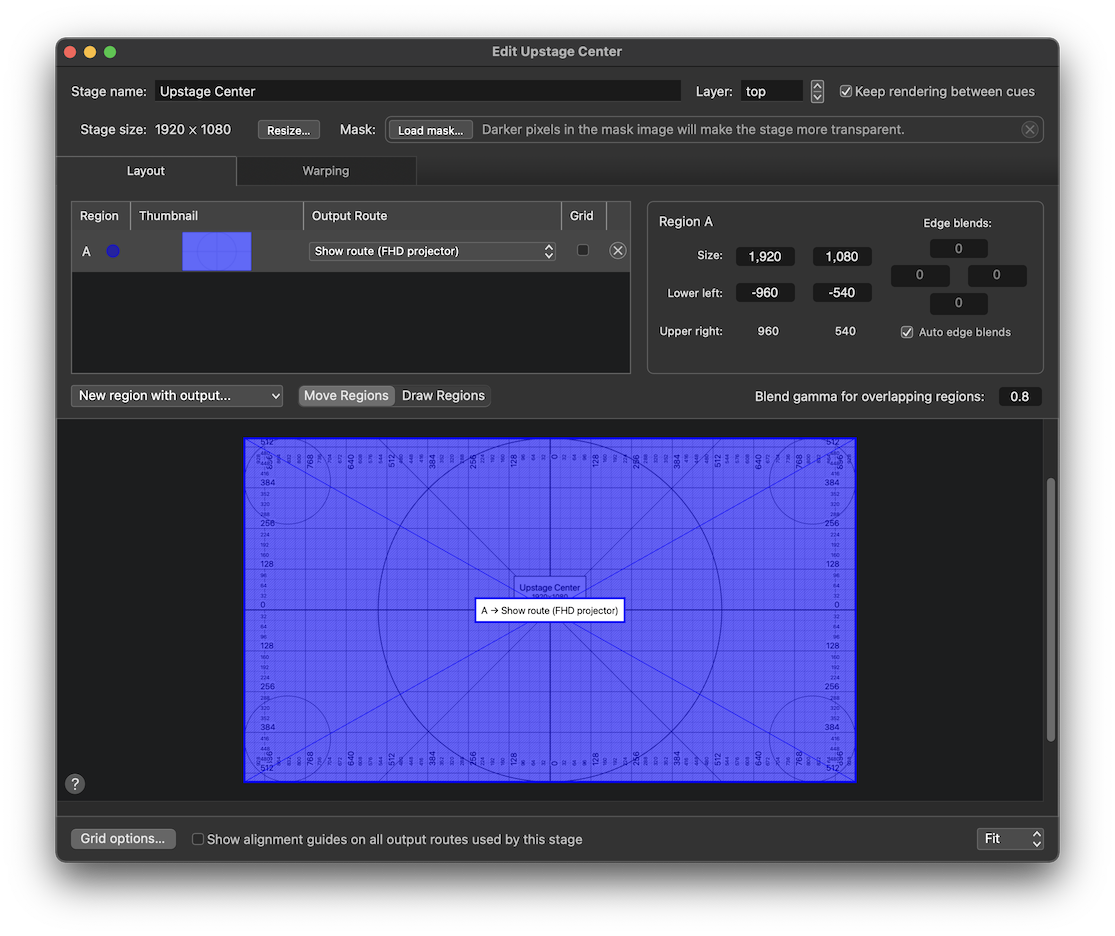Image resolution: width=1115 pixels, height=936 pixels.
Task: Enable Show alignment guides checkbox
Action: [x=198, y=839]
